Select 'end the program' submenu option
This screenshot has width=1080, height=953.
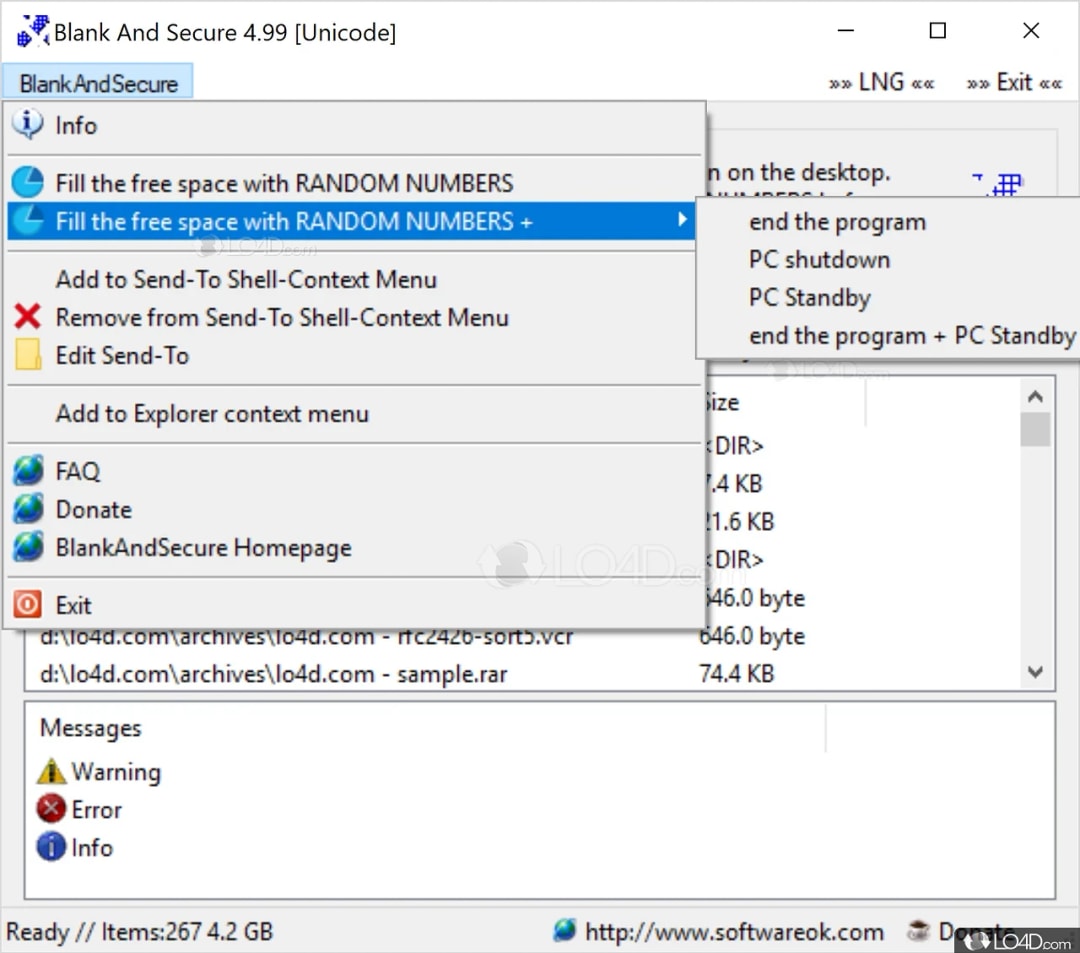pos(889,222)
